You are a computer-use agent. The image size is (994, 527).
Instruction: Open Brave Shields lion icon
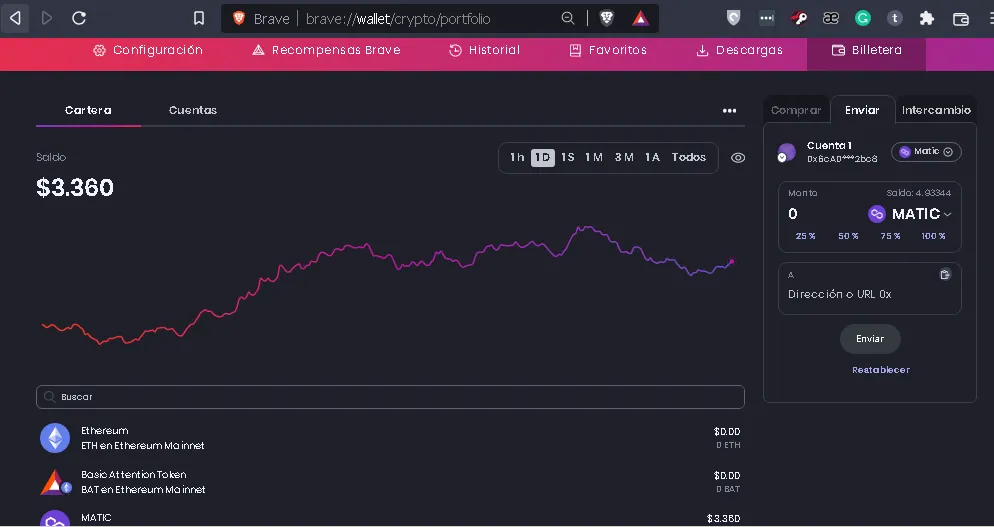point(607,18)
